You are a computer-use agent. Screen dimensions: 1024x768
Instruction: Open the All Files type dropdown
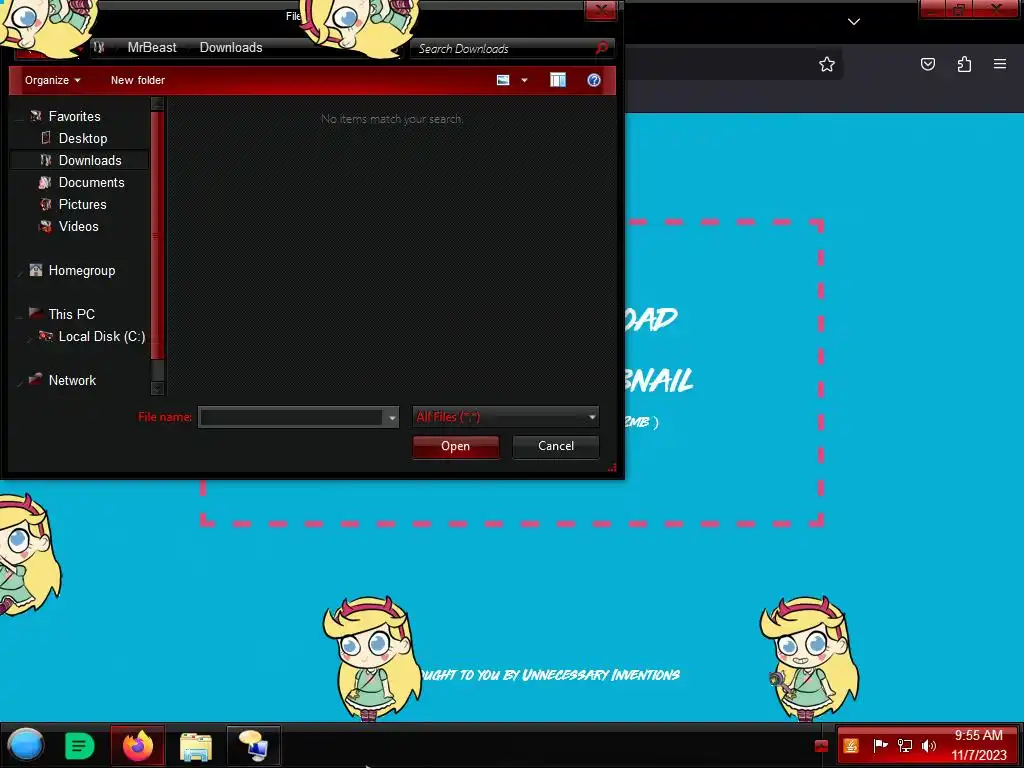(505, 417)
